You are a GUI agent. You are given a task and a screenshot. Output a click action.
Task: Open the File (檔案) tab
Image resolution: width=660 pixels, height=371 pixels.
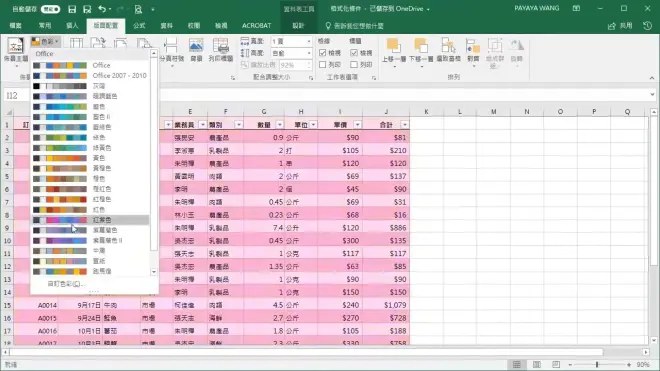pyautogui.click(x=16, y=26)
